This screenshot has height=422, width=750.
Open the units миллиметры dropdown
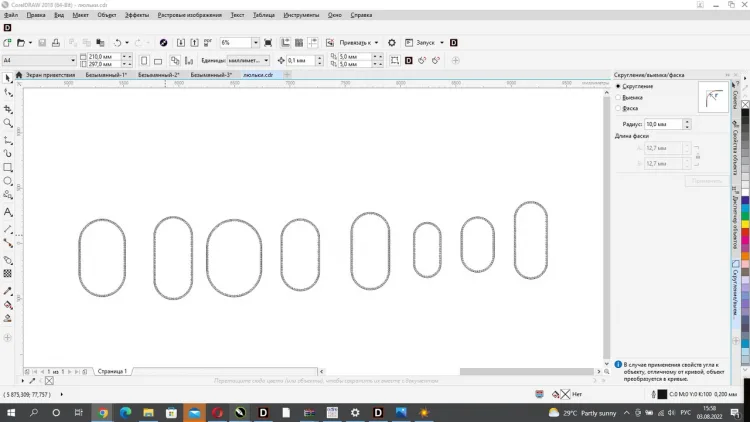click(x=266, y=60)
